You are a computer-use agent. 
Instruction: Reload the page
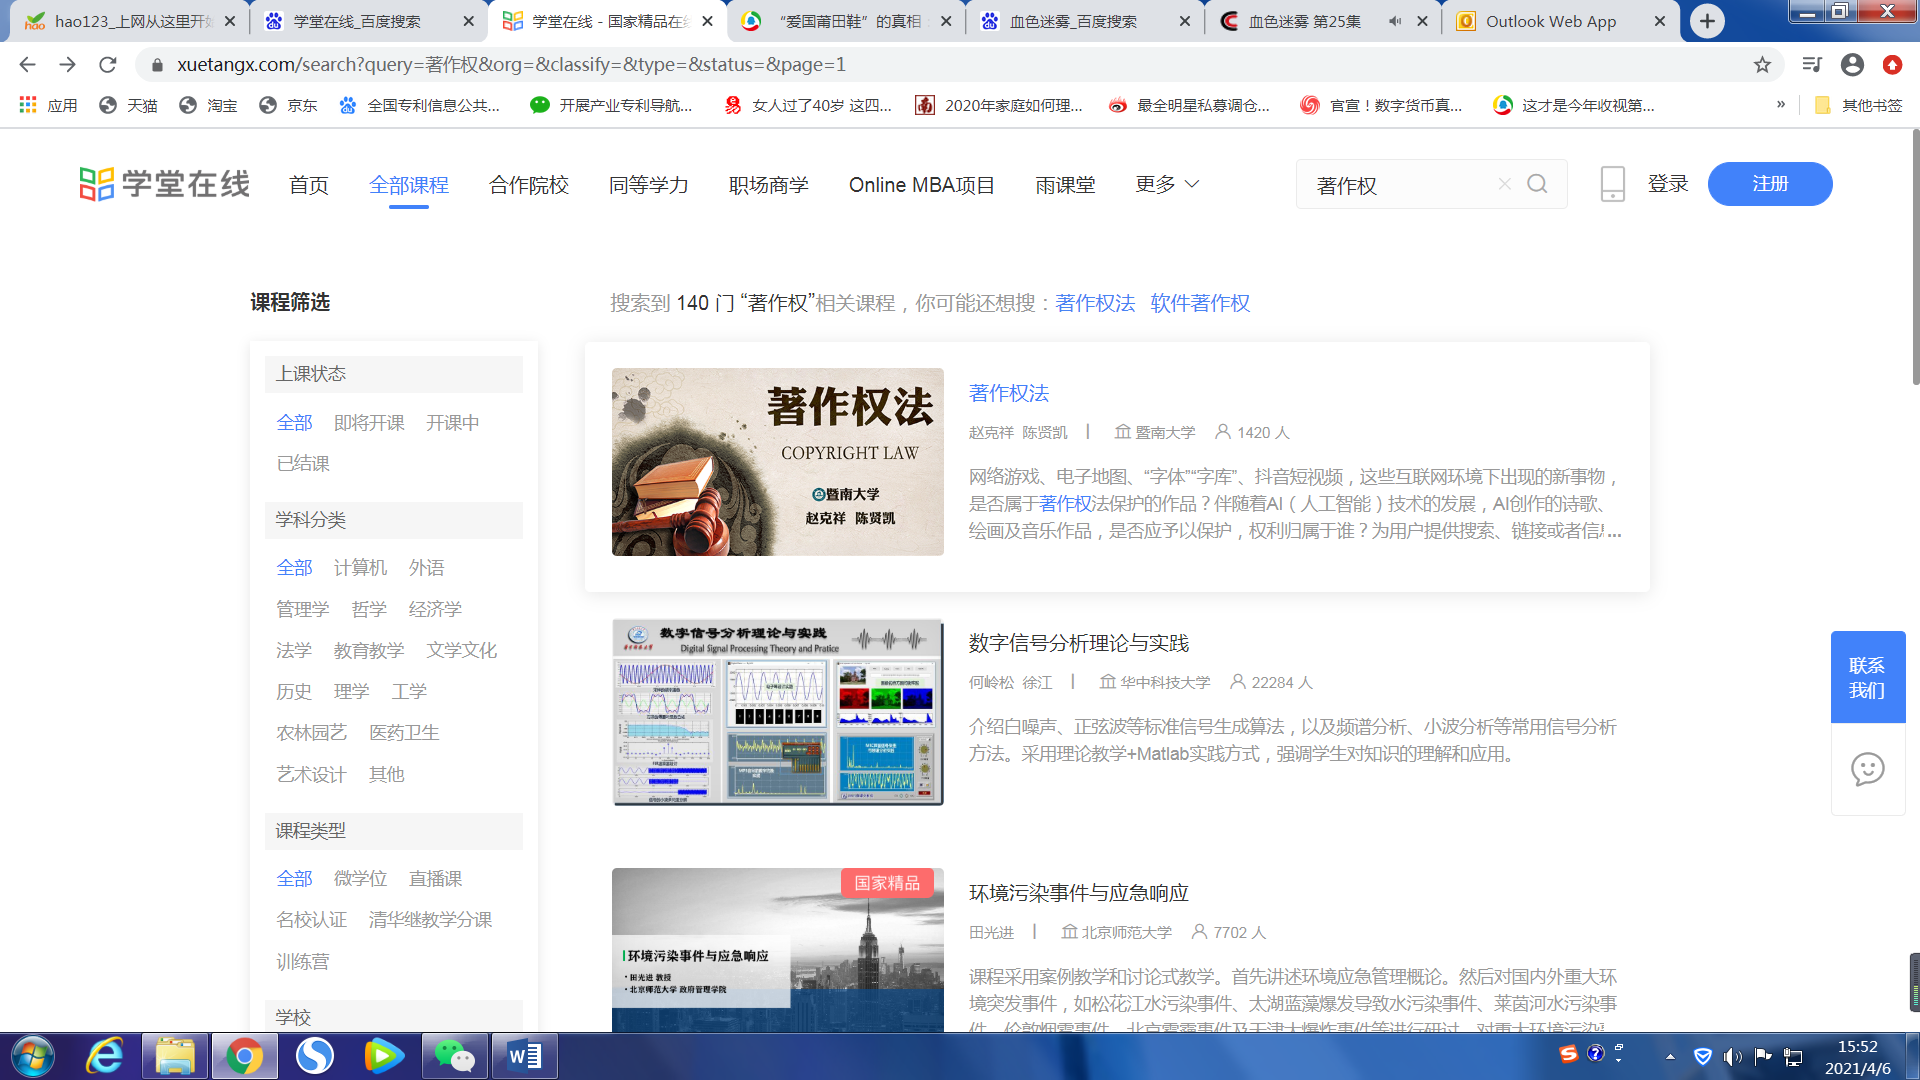(x=108, y=65)
